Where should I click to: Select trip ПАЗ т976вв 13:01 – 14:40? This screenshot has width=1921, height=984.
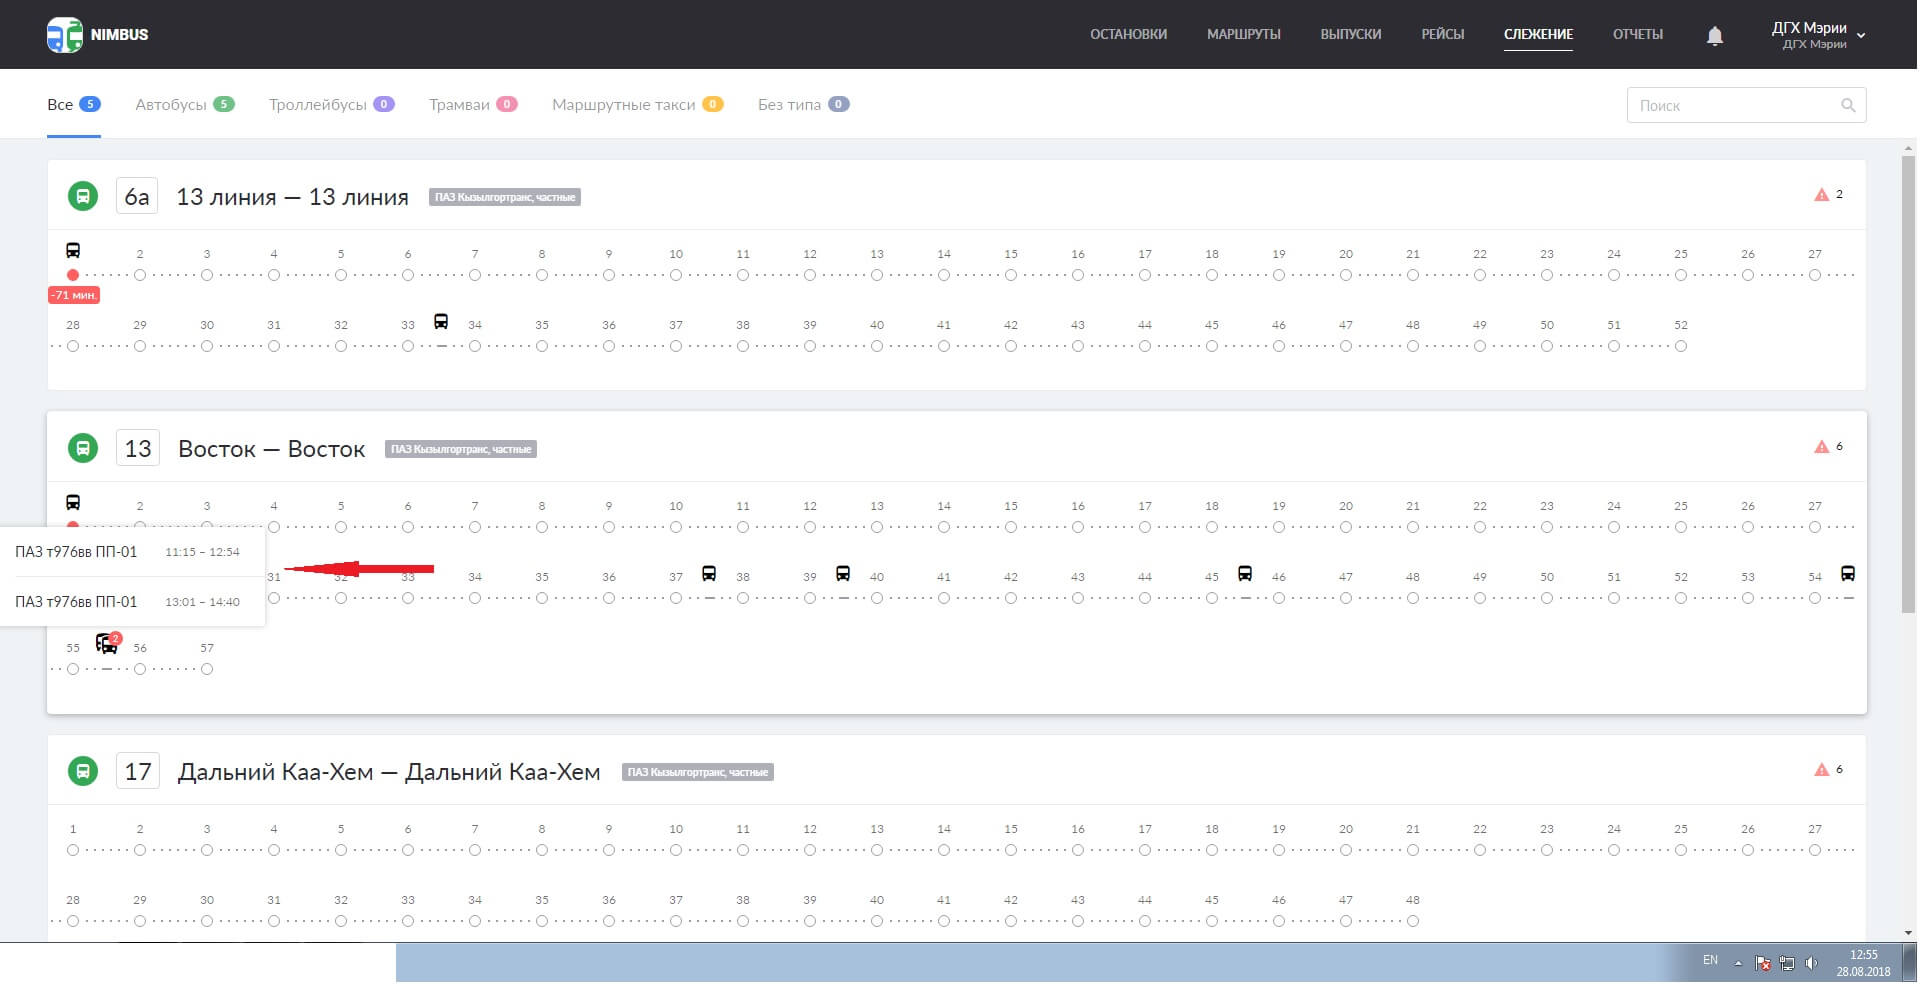pos(128,602)
